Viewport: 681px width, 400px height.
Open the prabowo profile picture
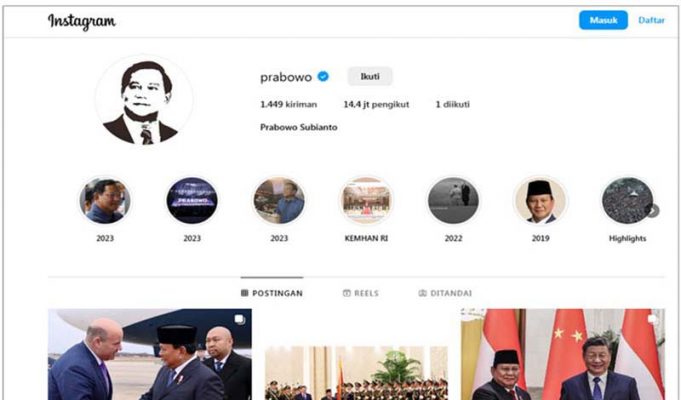pos(144,102)
